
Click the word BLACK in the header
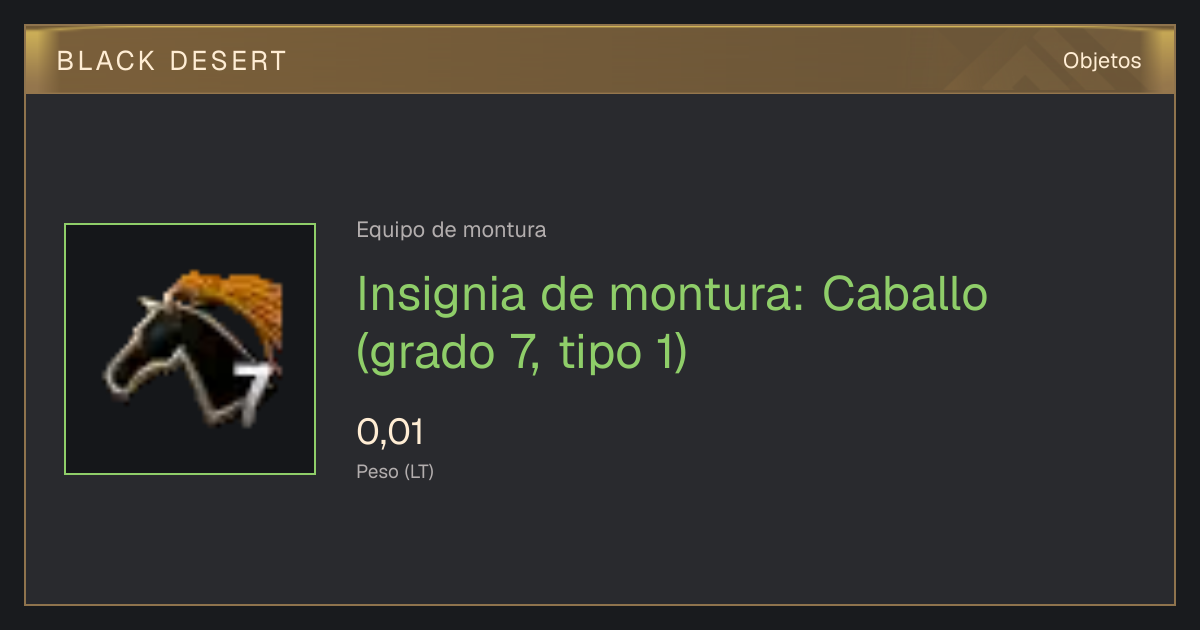coord(107,61)
